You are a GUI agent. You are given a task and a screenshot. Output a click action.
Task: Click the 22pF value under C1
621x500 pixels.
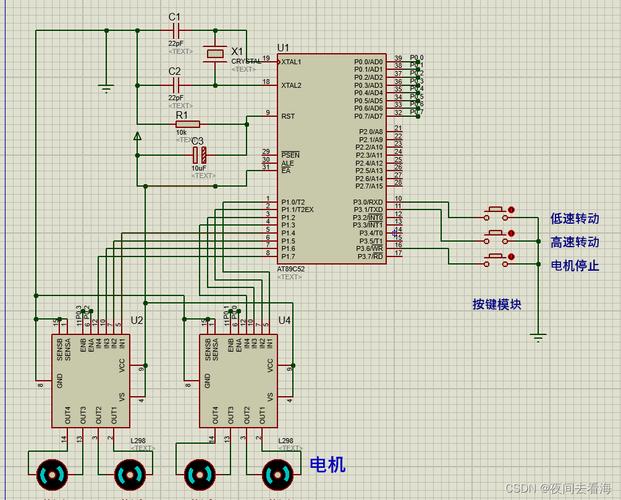point(176,44)
